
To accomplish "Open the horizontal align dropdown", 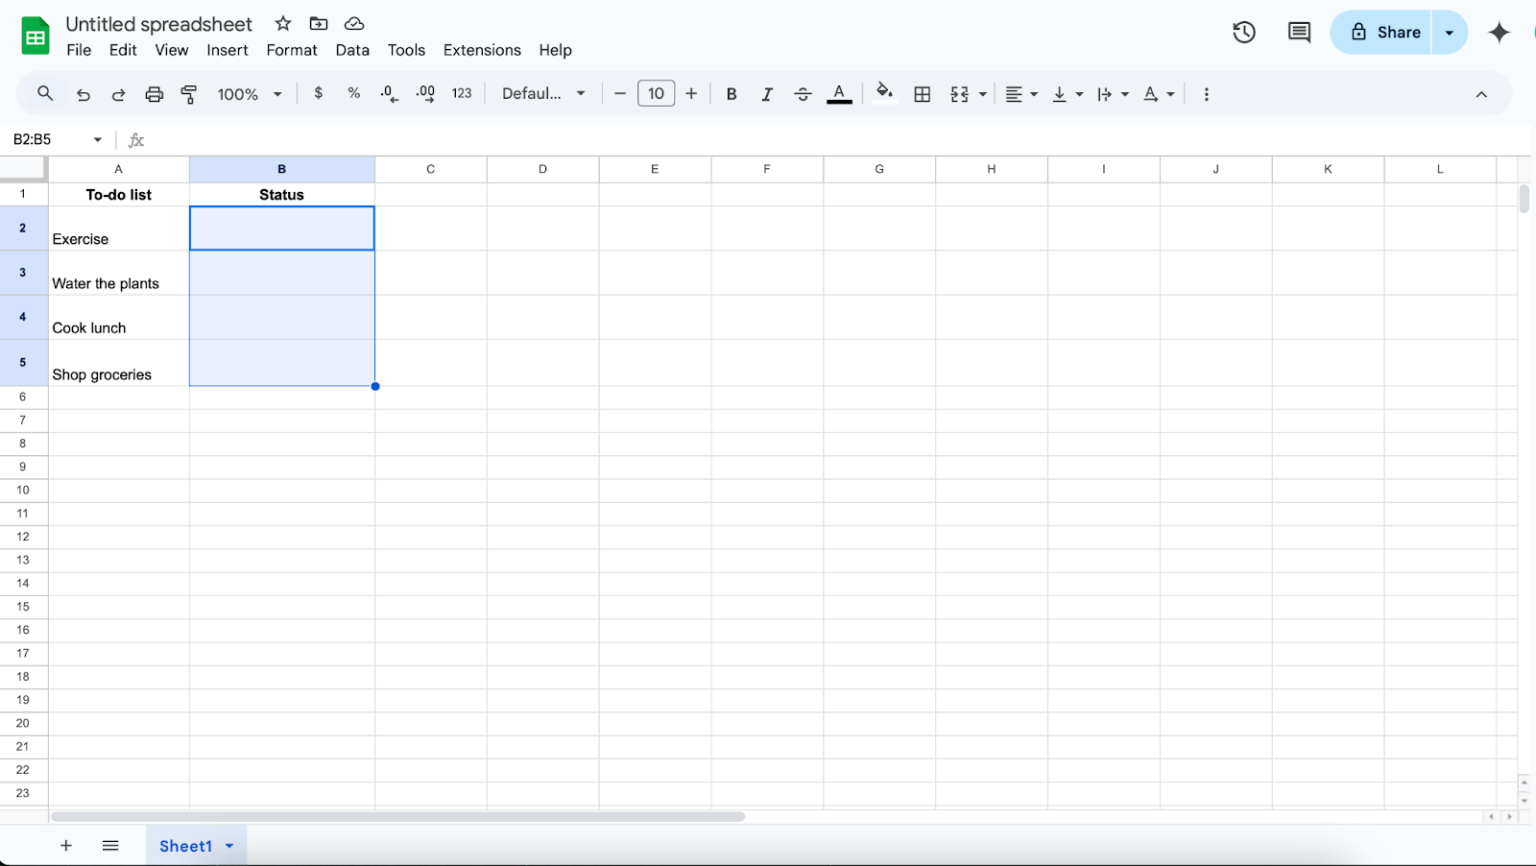I will (x=1021, y=93).
